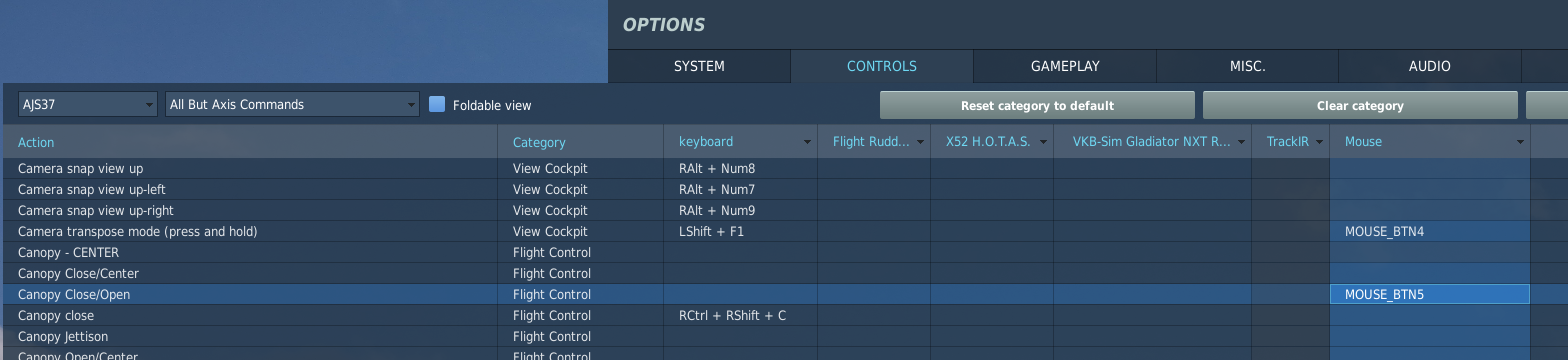This screenshot has height=360, width=1568.
Task: Open the AUDIO tab
Action: (1429, 66)
